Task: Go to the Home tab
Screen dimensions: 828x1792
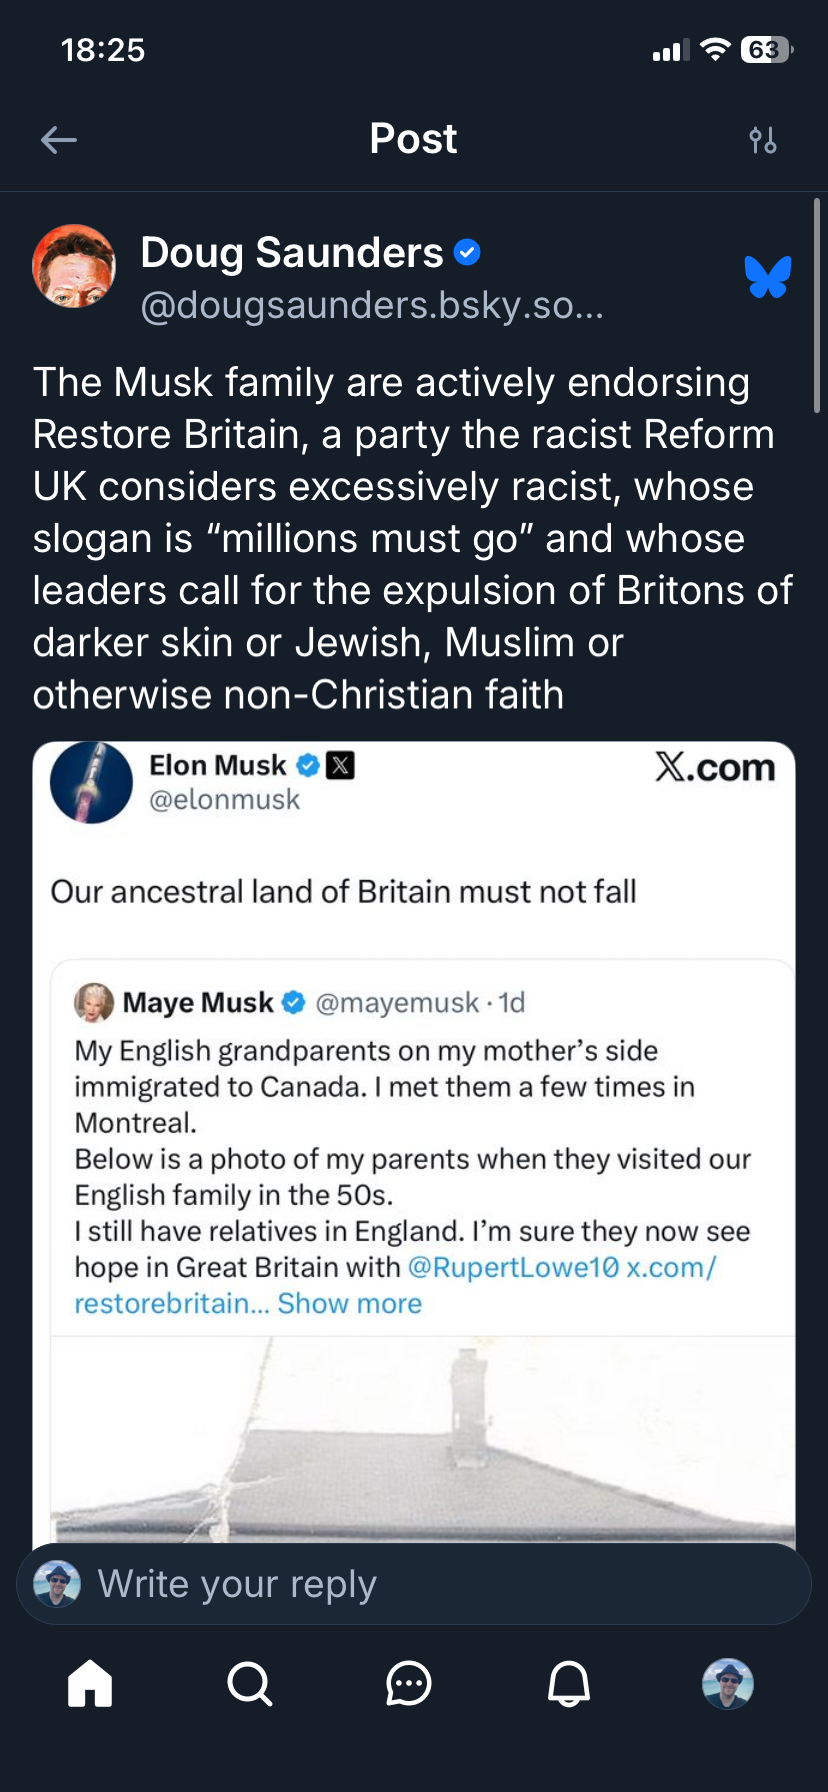Action: coord(90,1683)
